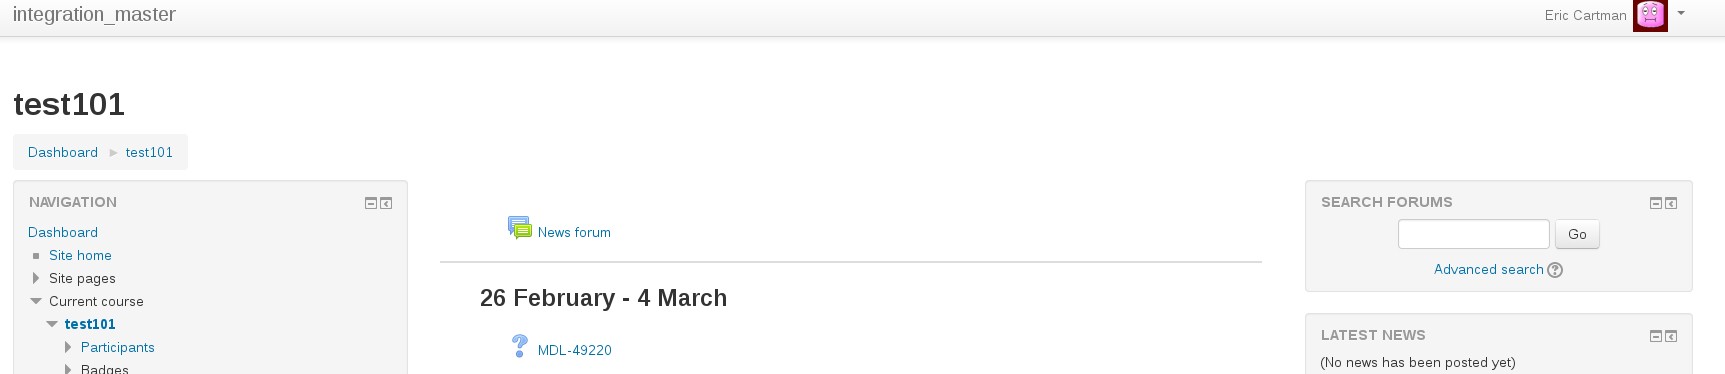This screenshot has height=374, width=1725.
Task: Expand the Participants tree node
Action: (x=68, y=347)
